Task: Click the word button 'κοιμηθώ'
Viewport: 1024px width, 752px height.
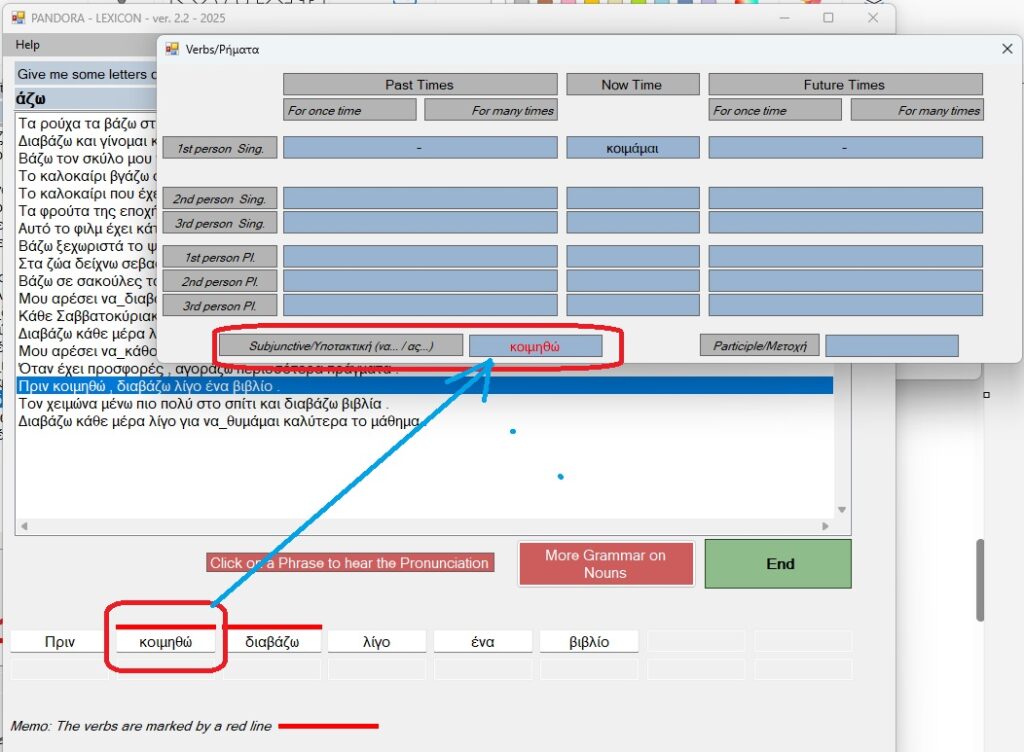Action: point(165,642)
